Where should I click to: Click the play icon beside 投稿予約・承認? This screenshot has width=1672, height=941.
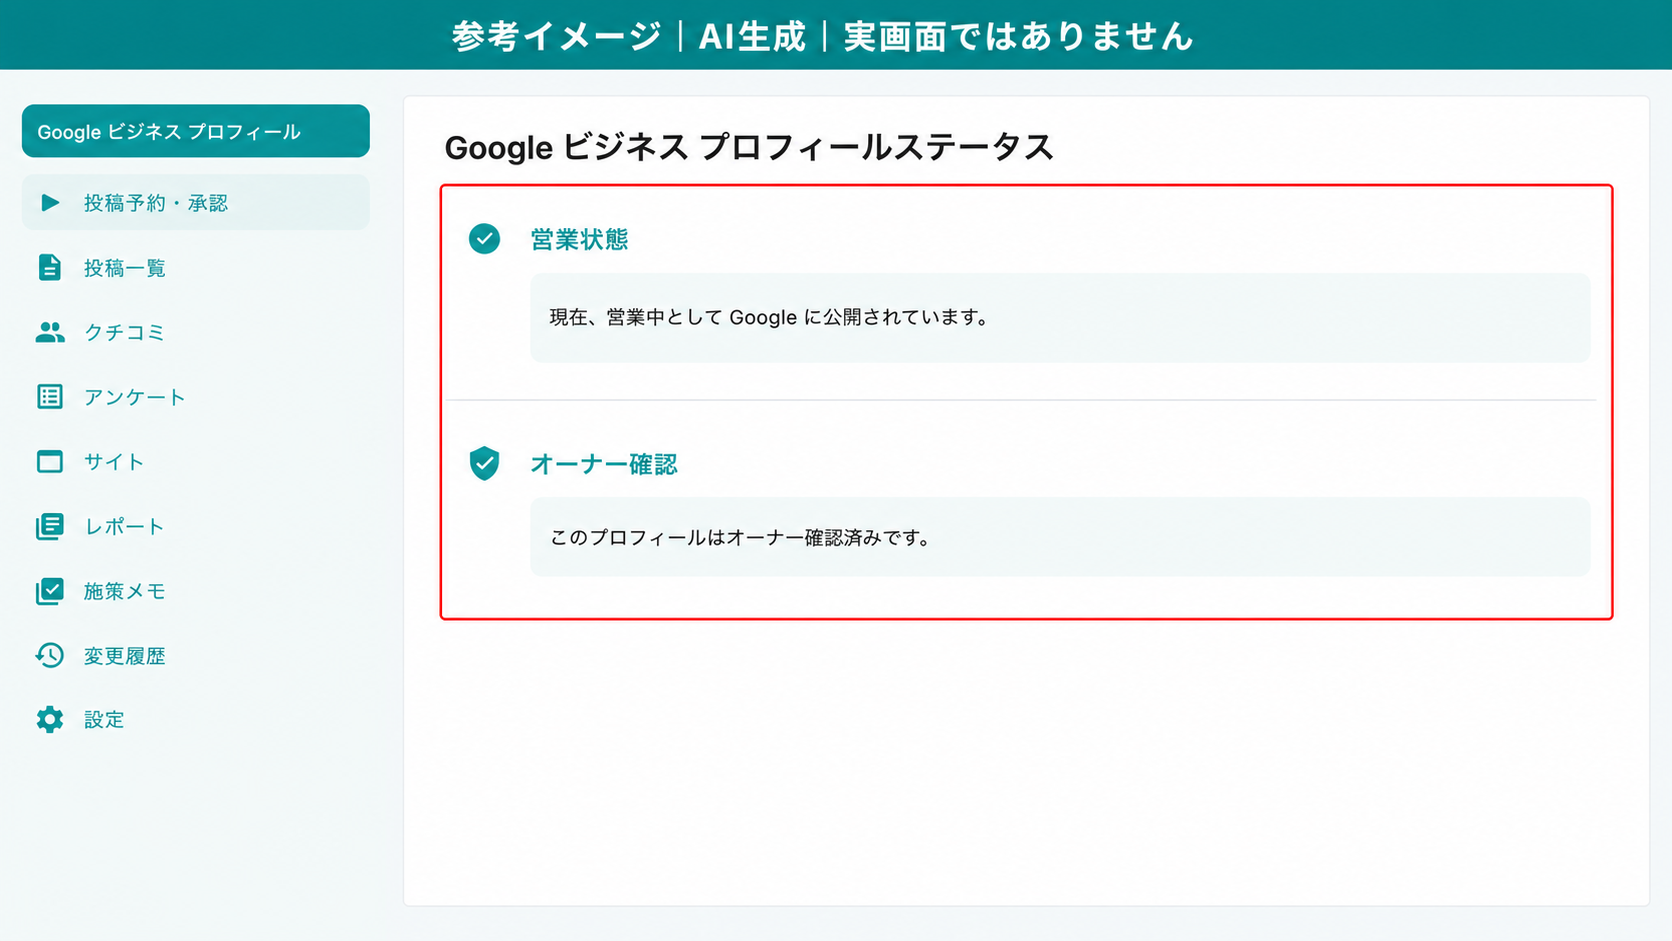[50, 203]
